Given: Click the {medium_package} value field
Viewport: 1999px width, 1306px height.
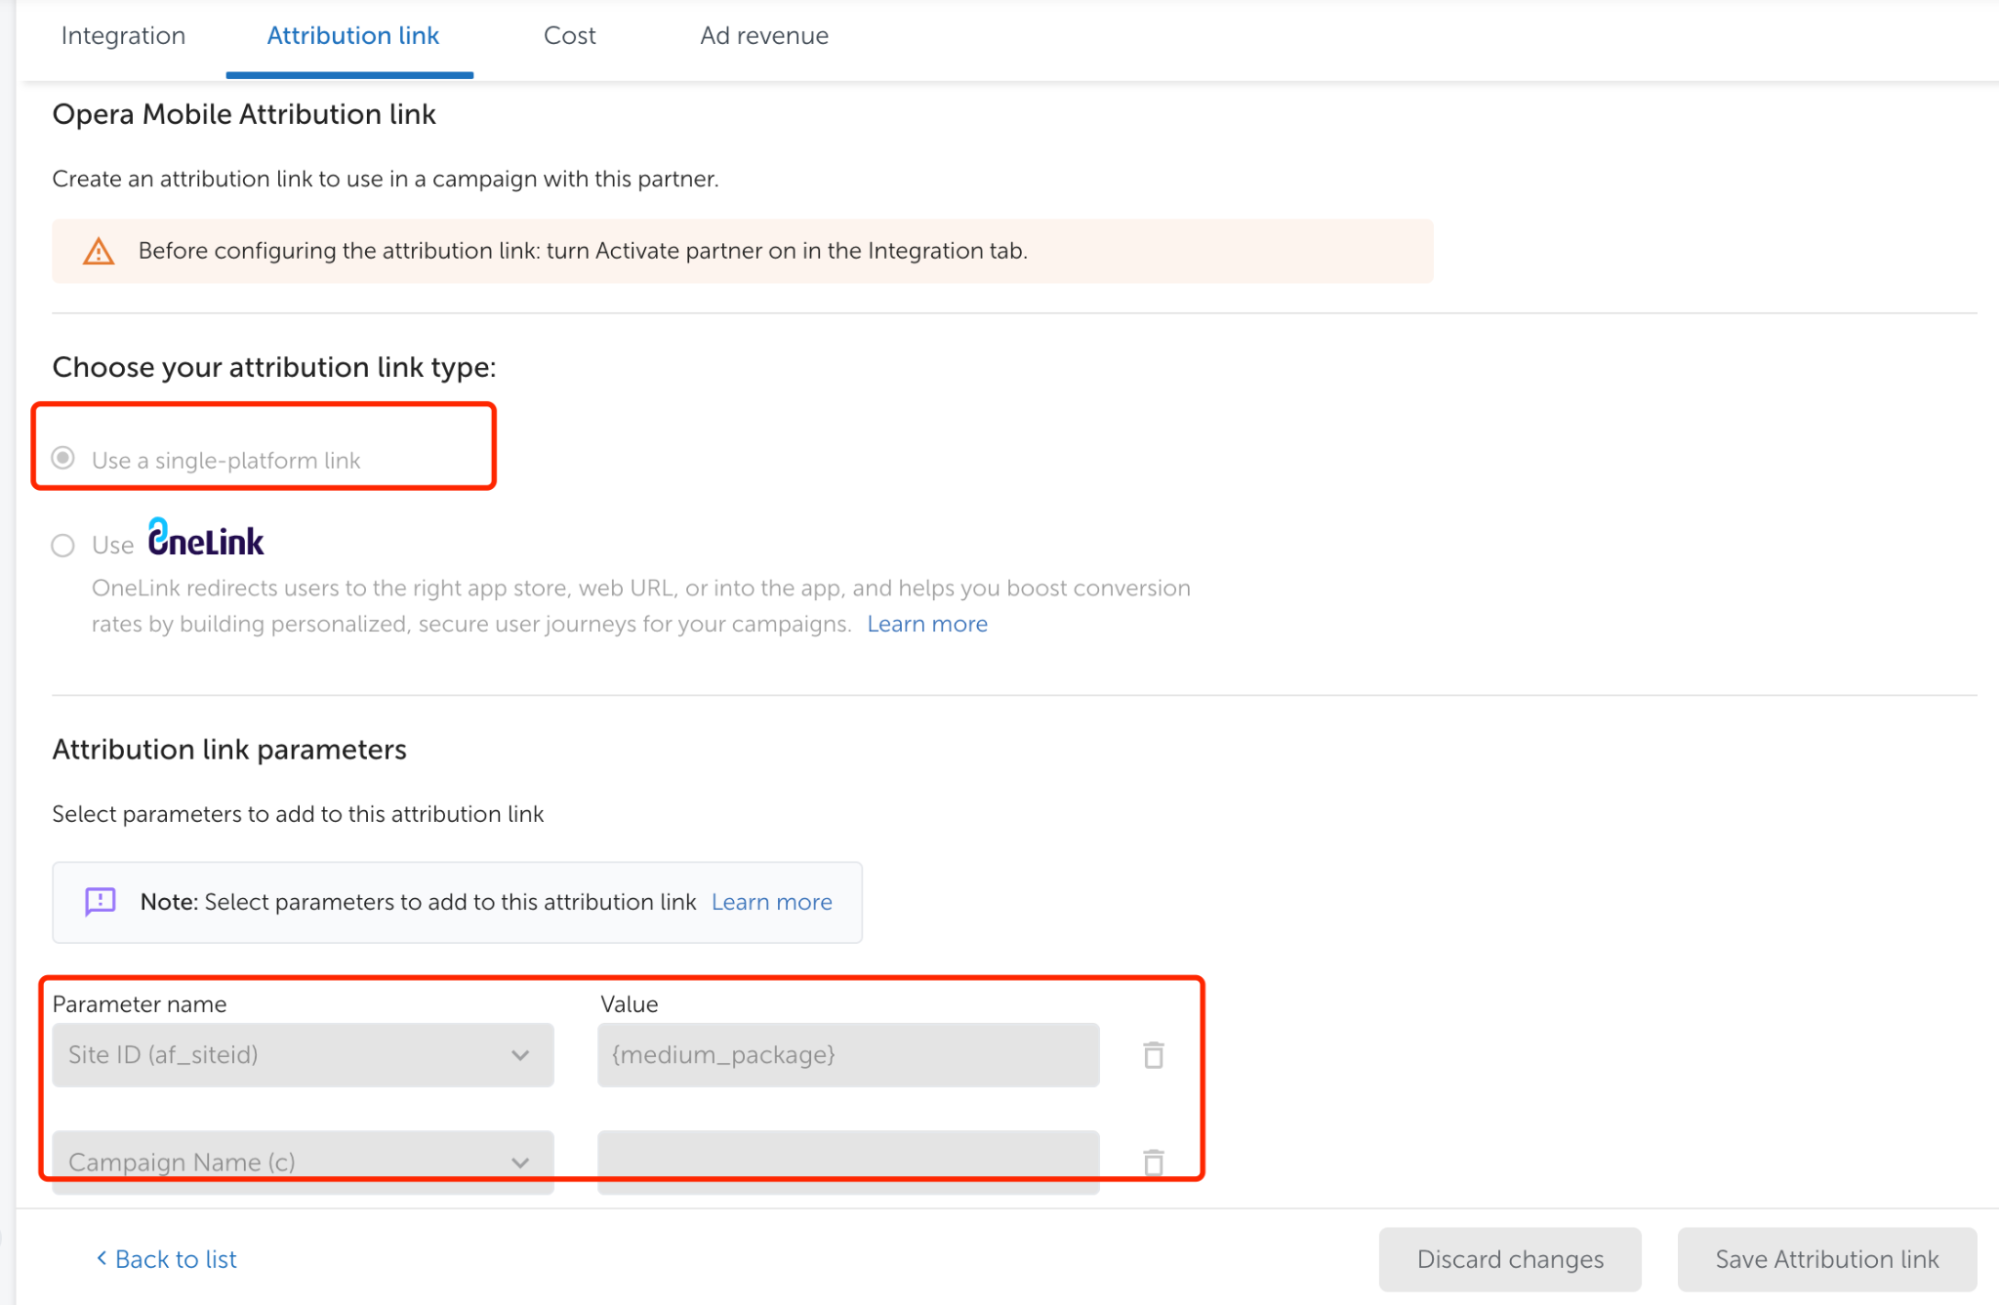Looking at the screenshot, I should click(x=847, y=1055).
